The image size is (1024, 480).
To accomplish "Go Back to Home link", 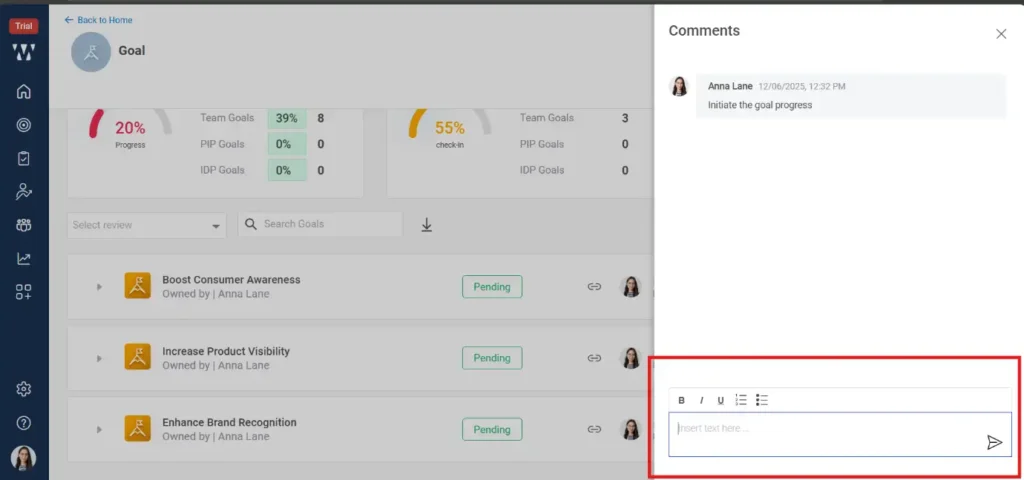I will tap(98, 20).
